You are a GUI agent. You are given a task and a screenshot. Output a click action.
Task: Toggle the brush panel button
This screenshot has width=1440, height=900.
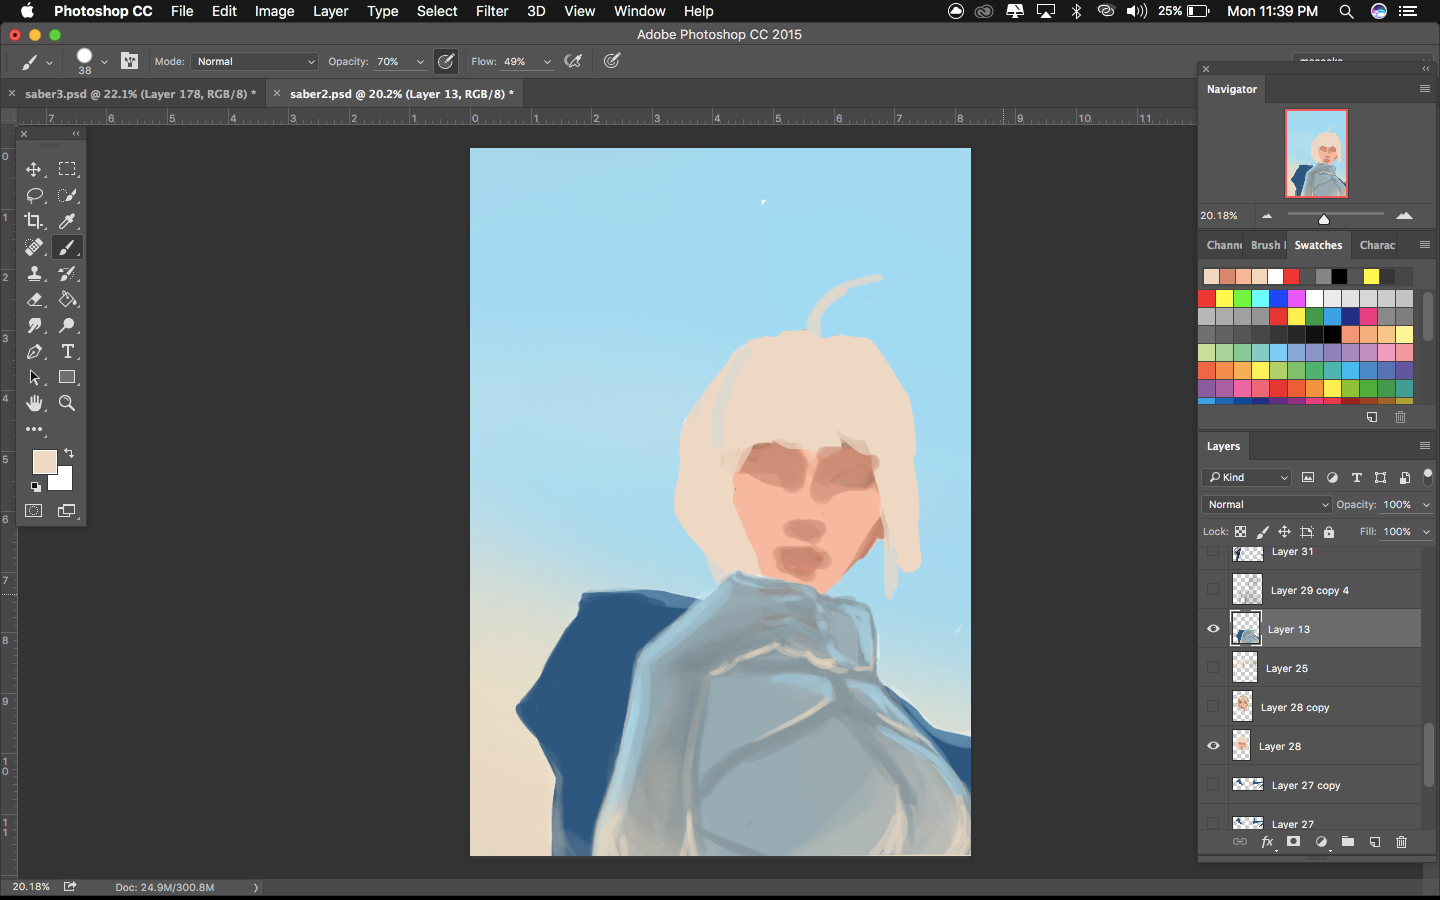(x=130, y=61)
